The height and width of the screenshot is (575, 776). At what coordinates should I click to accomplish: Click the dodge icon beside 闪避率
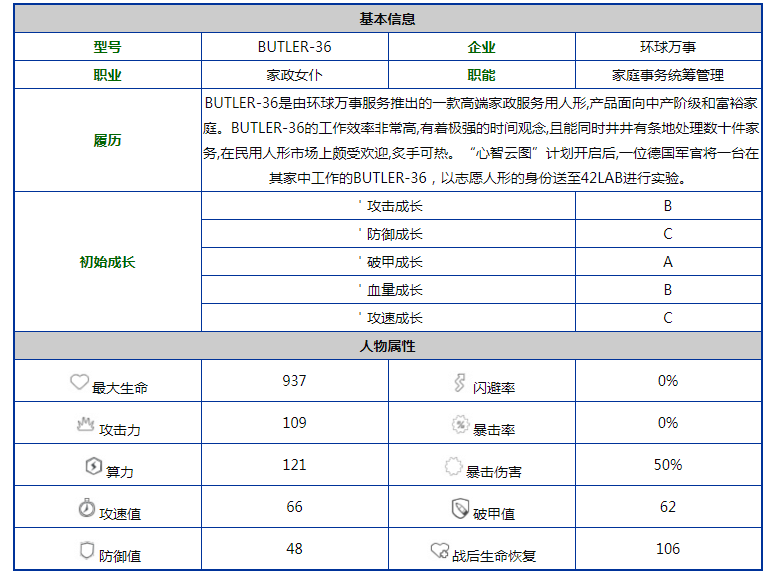[459, 383]
